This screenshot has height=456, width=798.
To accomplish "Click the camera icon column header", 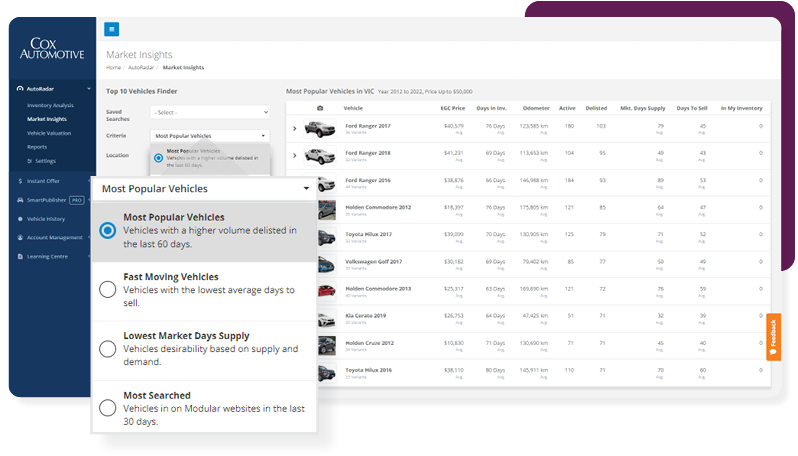I will point(320,108).
